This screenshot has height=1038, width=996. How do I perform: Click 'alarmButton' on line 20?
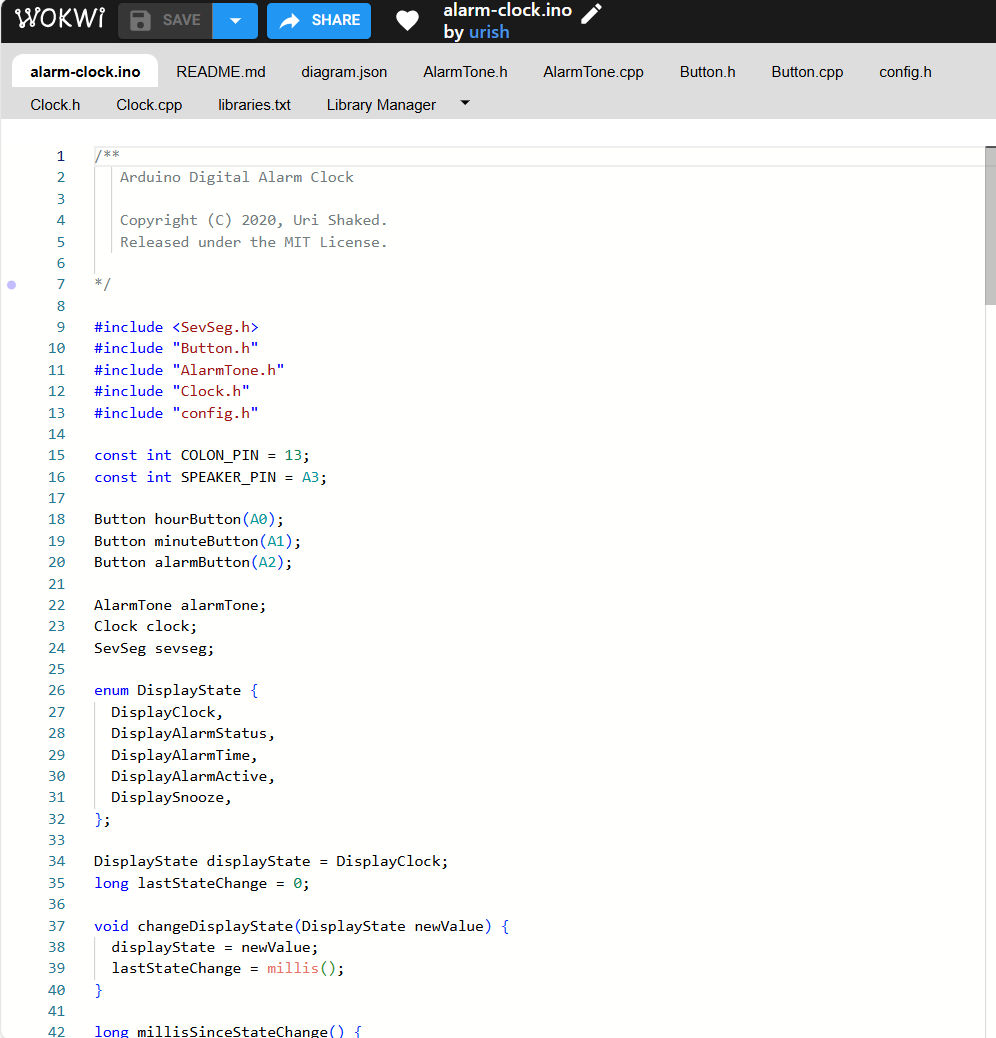(x=203, y=563)
